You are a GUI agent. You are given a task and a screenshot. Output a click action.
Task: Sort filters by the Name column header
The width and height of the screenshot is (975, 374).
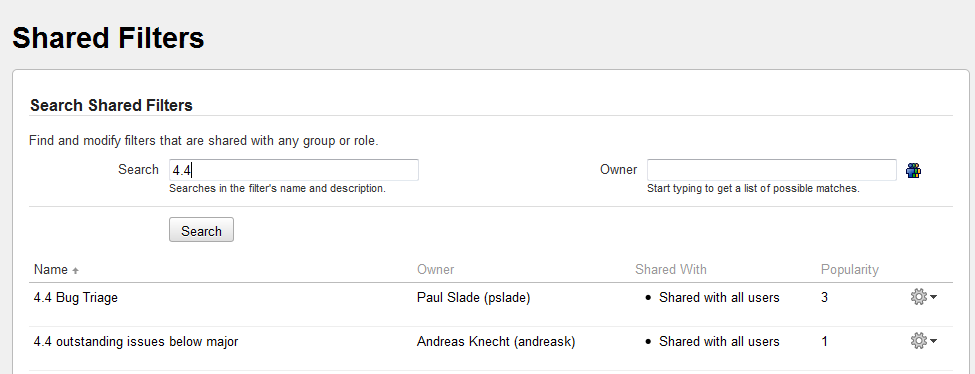tap(50, 269)
